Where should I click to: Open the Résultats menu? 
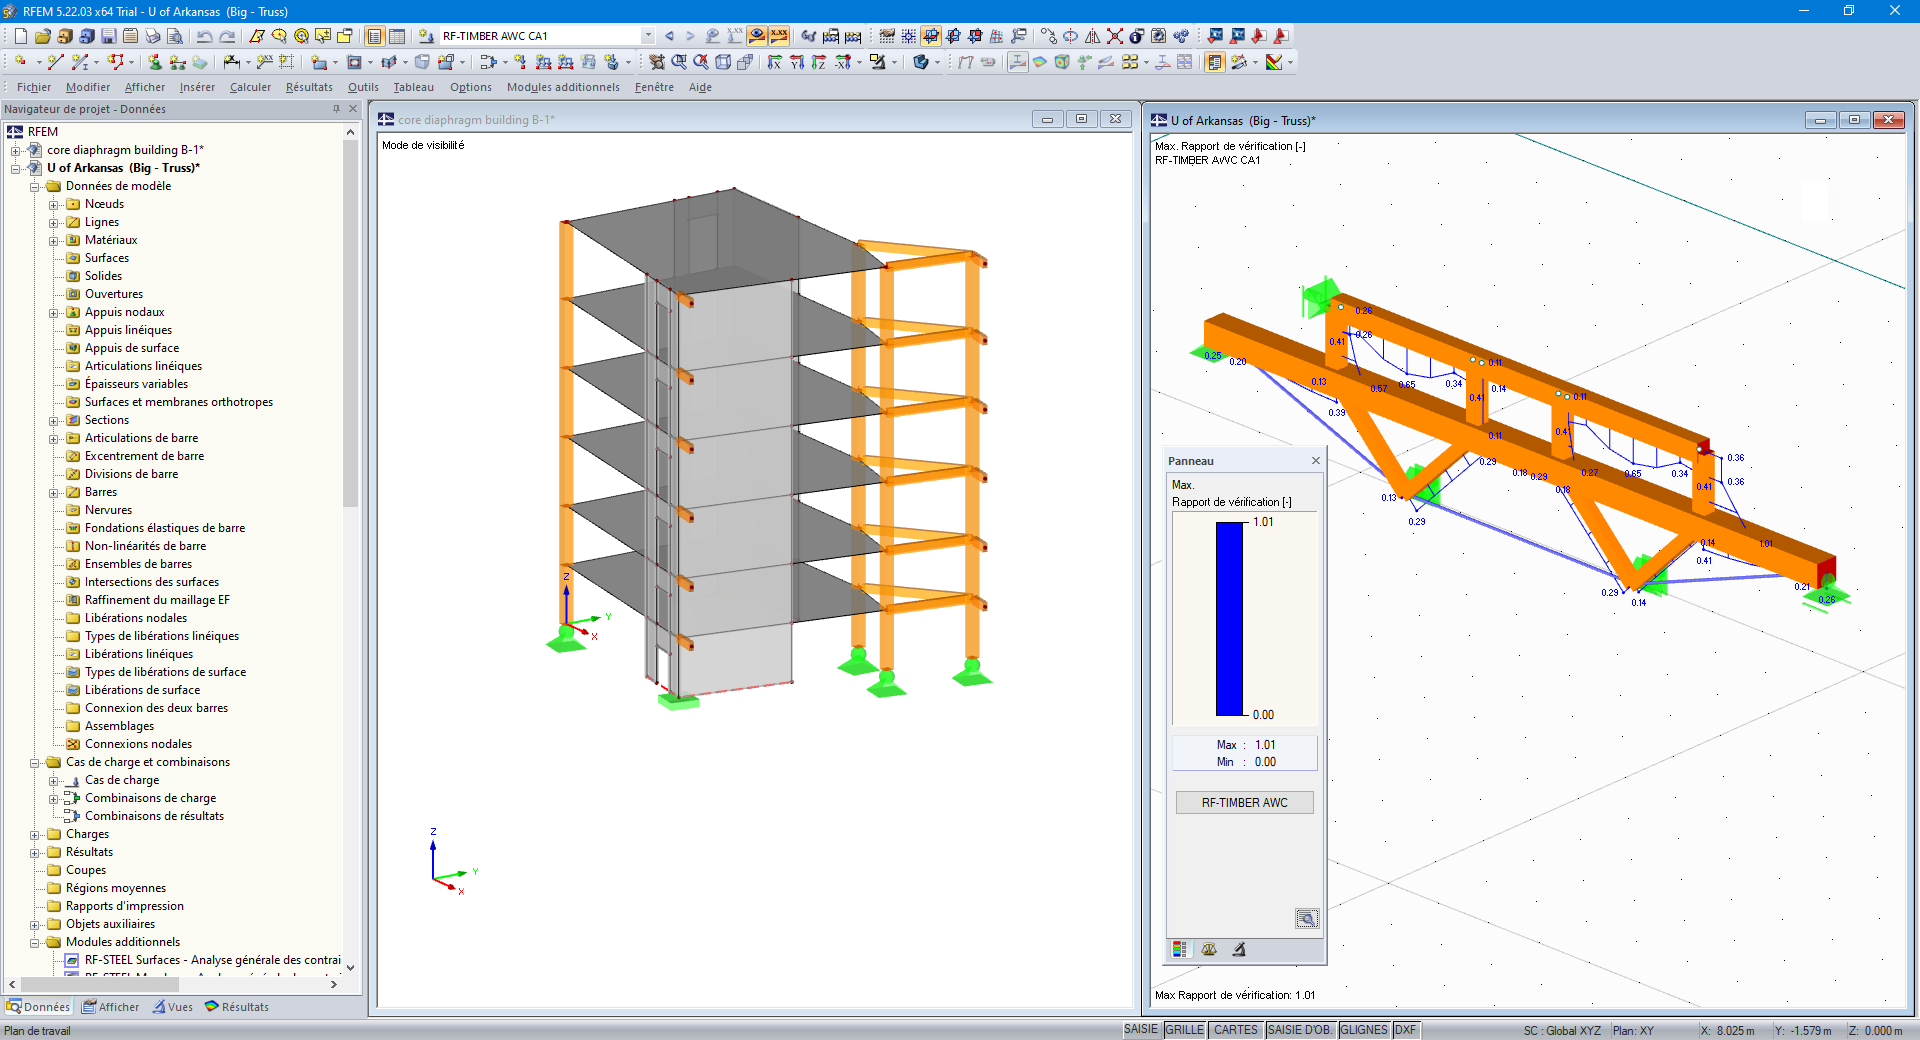309,87
